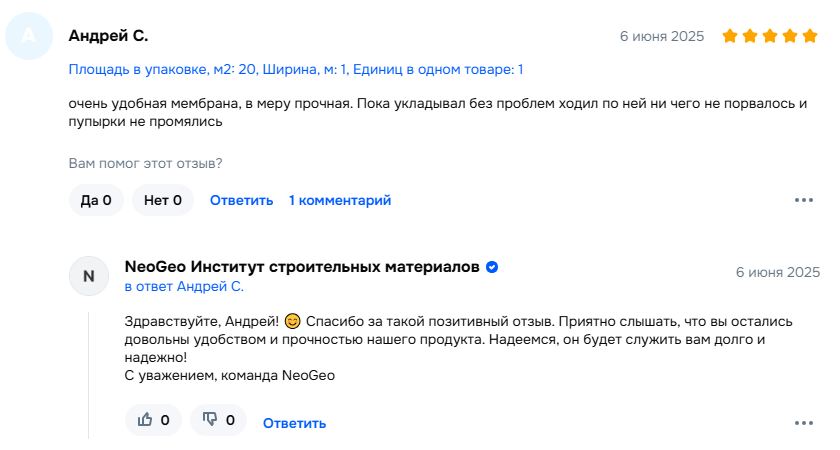Vote Нет on review helpfulness
This screenshot has height=450, width=840.
(x=163, y=200)
